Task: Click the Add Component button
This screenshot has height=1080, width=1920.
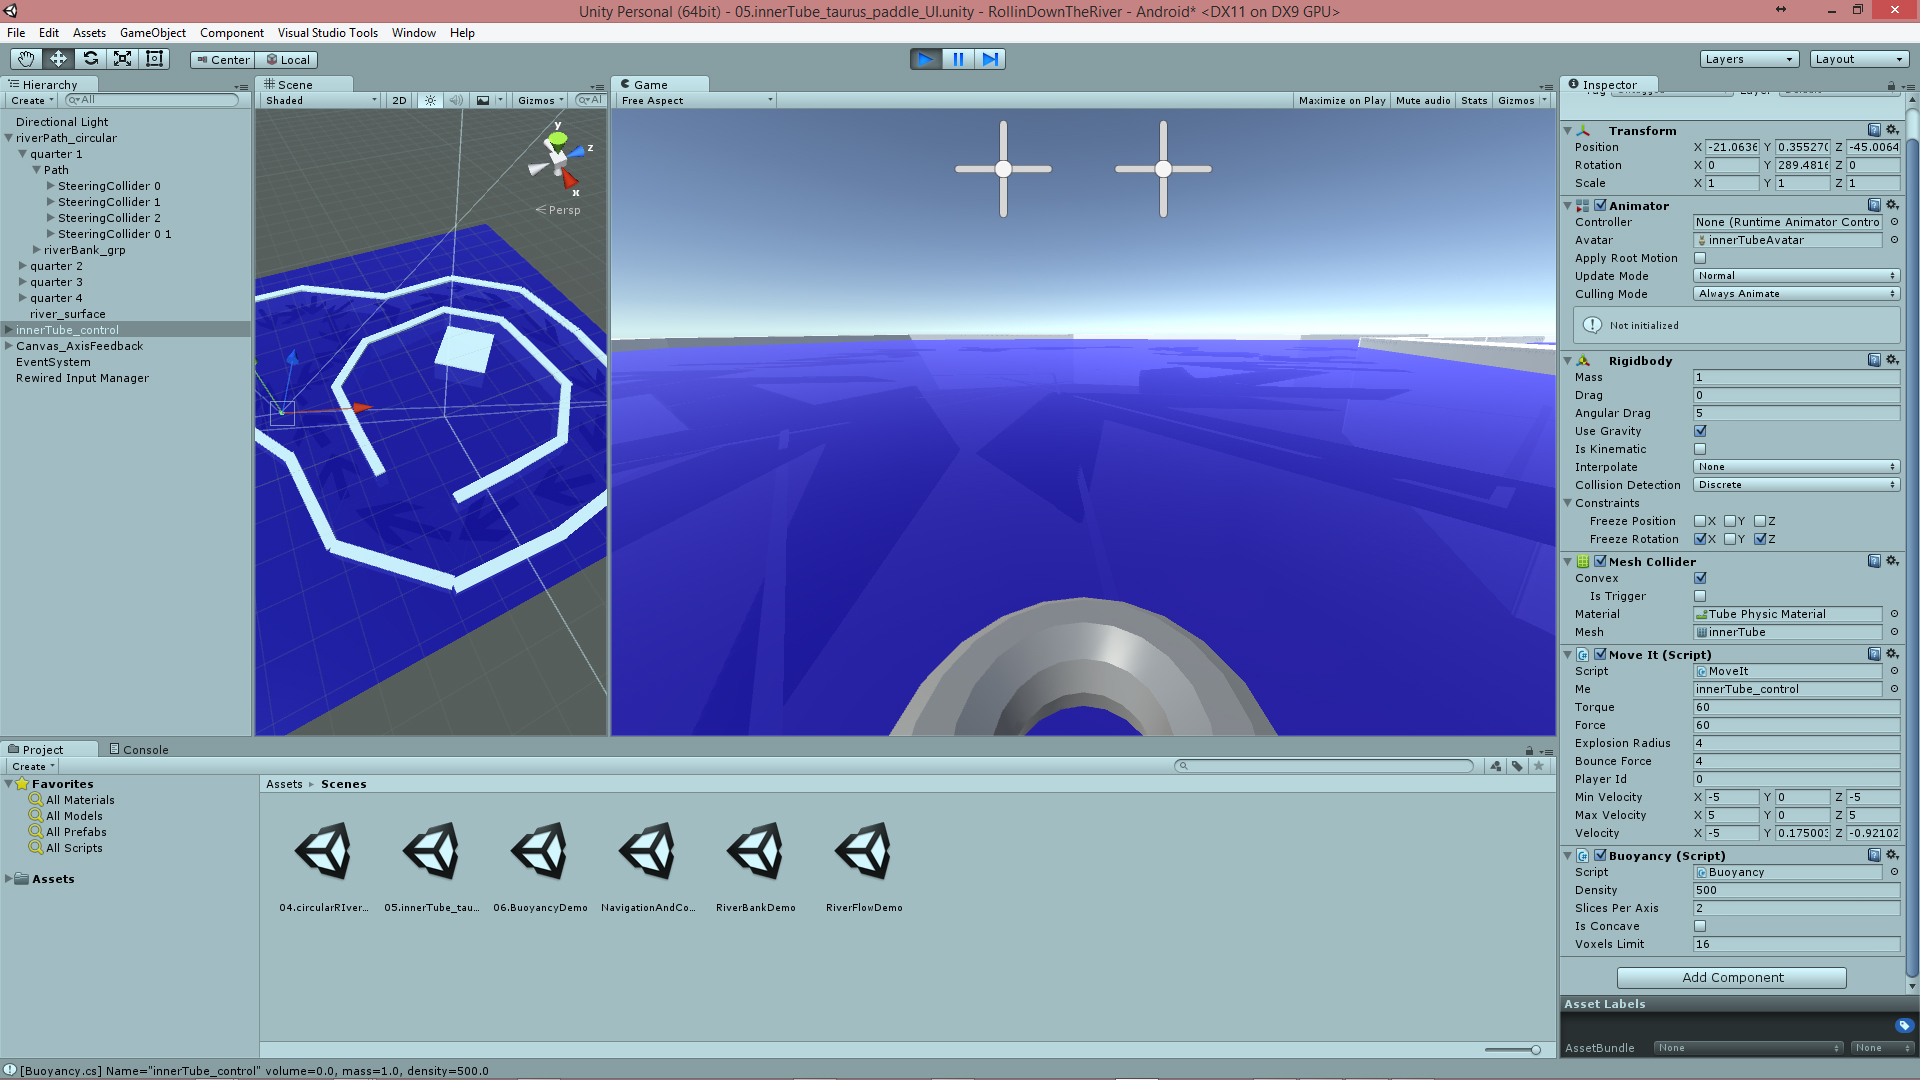Action: point(1731,977)
